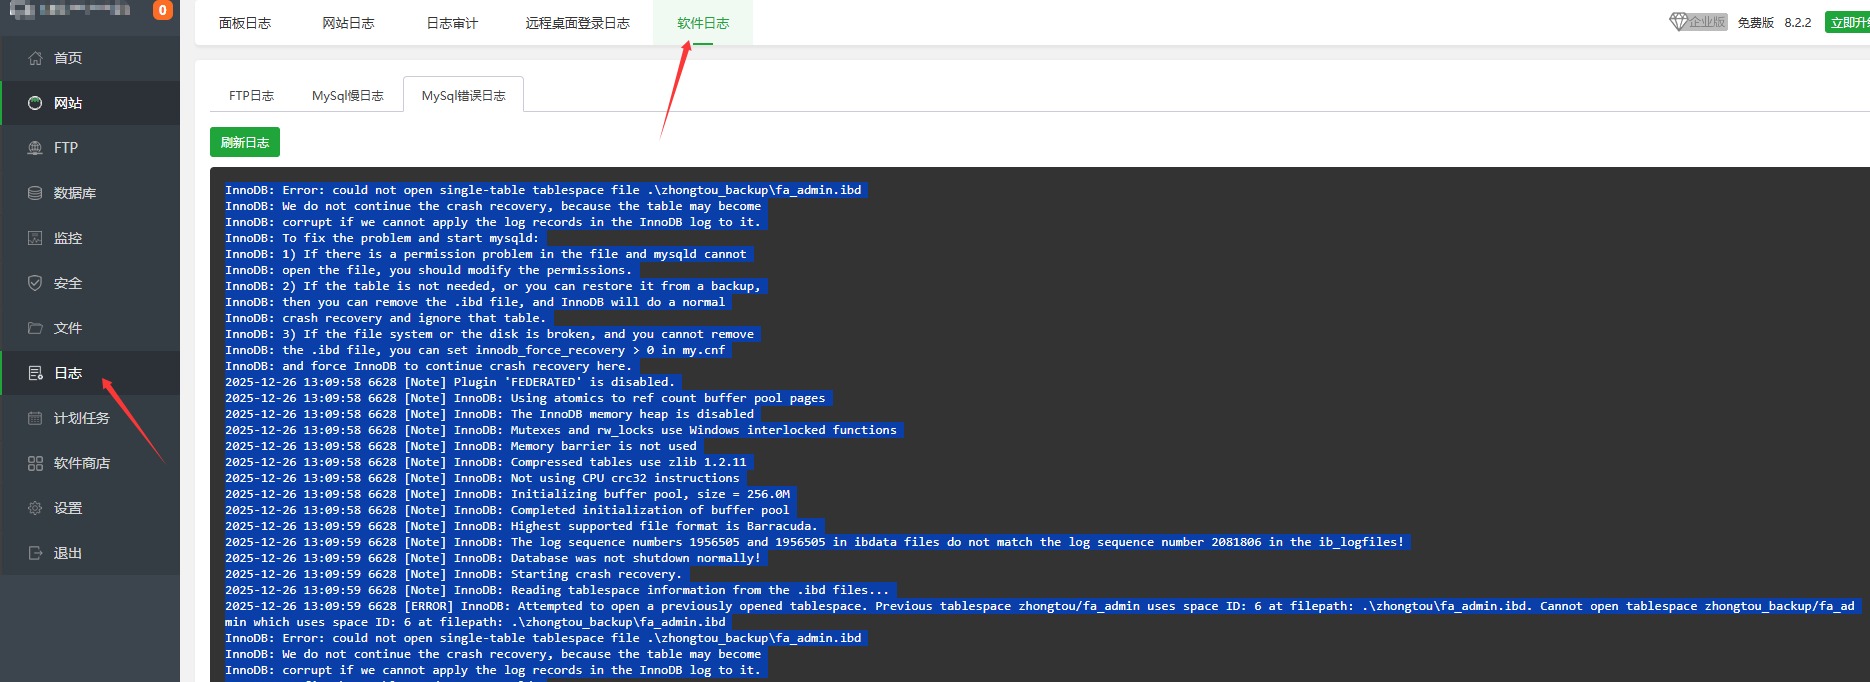Click the 文件 folder icon
The image size is (1870, 682).
click(35, 328)
